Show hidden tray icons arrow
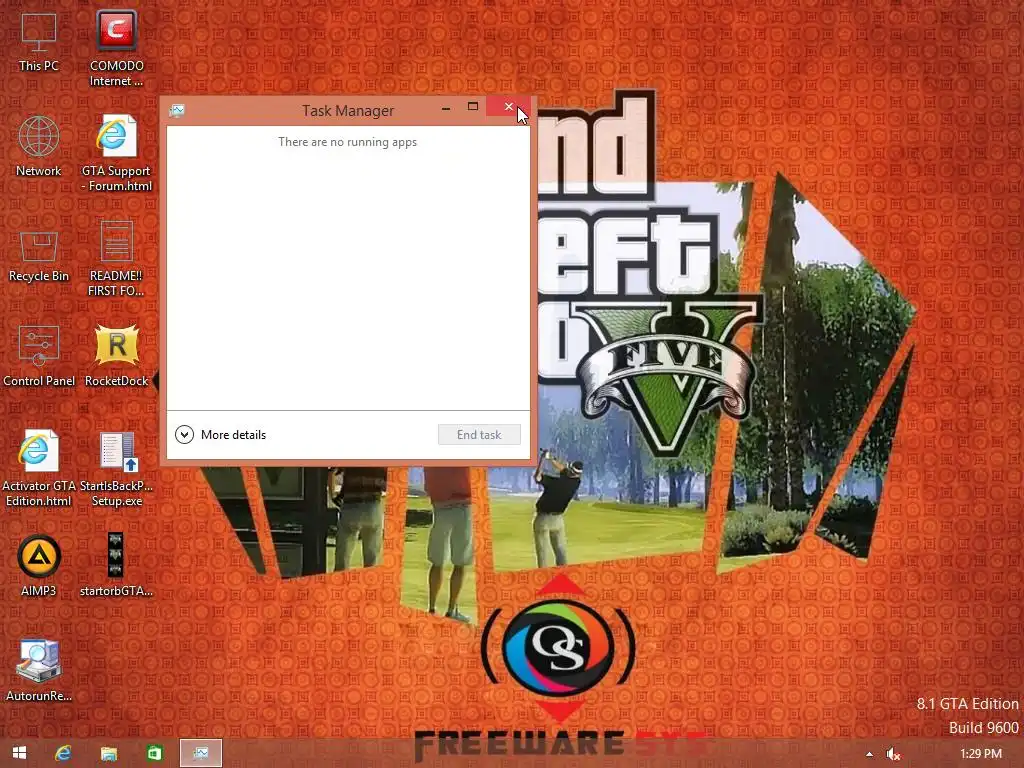The height and width of the screenshot is (768, 1024). click(869, 754)
